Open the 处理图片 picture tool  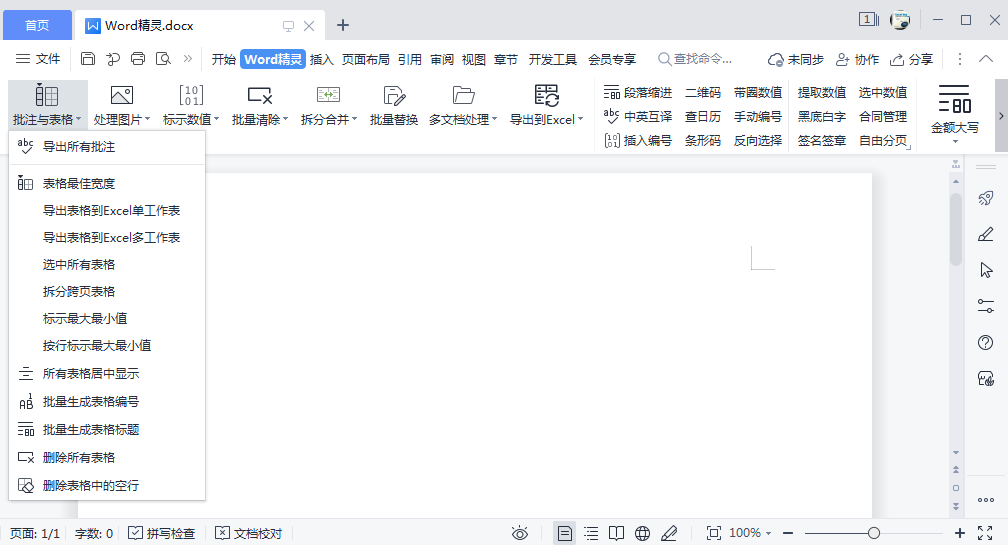[x=122, y=106]
